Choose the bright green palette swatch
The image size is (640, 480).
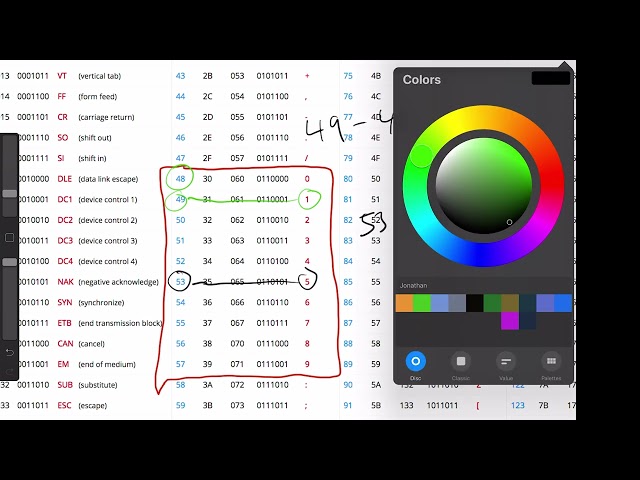click(422, 303)
